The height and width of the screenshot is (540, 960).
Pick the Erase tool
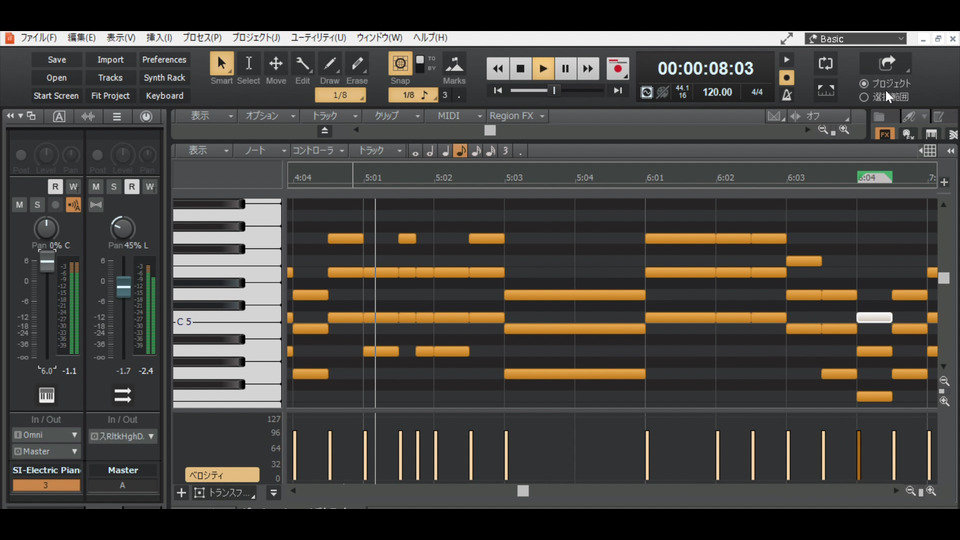357,64
